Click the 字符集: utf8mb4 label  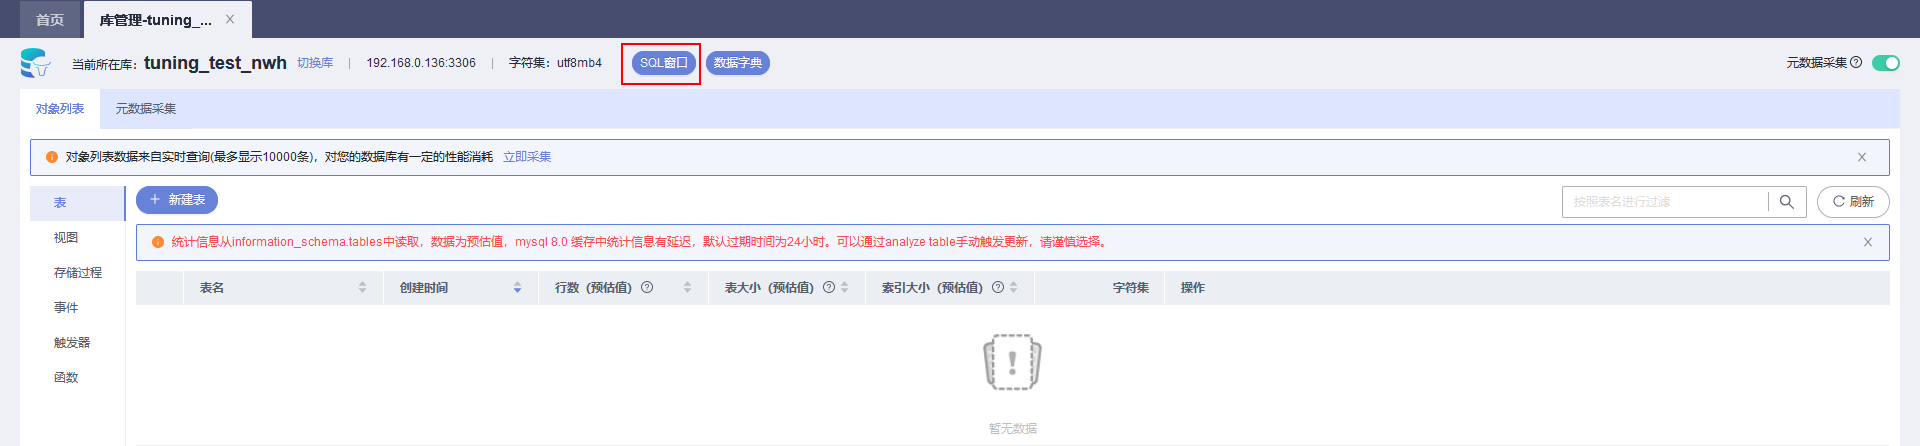point(555,63)
